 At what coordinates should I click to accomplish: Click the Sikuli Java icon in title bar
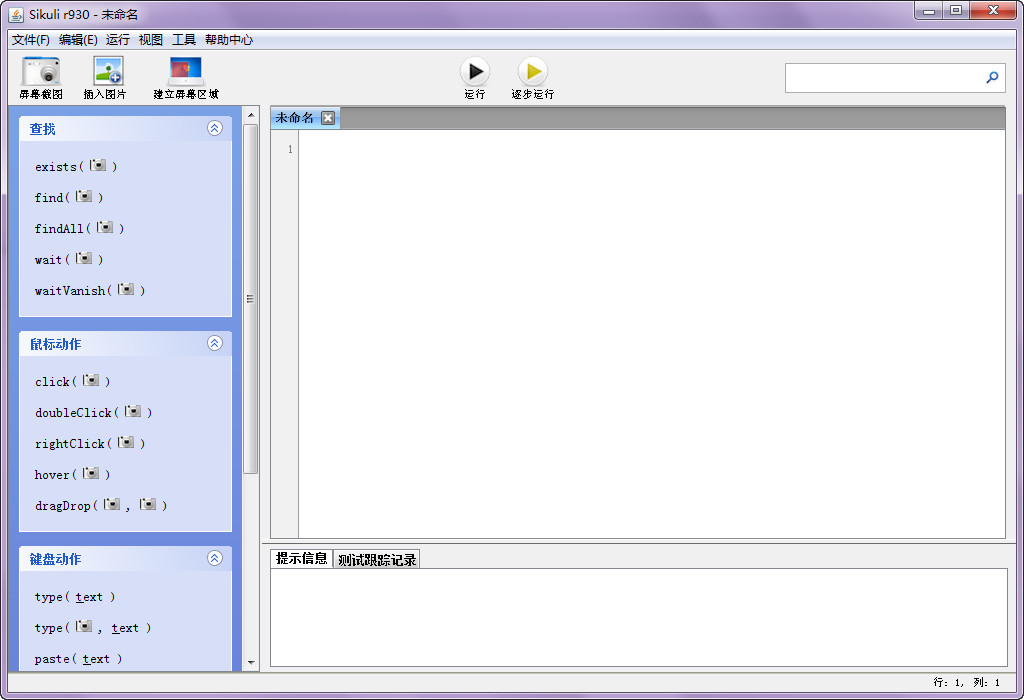click(16, 14)
